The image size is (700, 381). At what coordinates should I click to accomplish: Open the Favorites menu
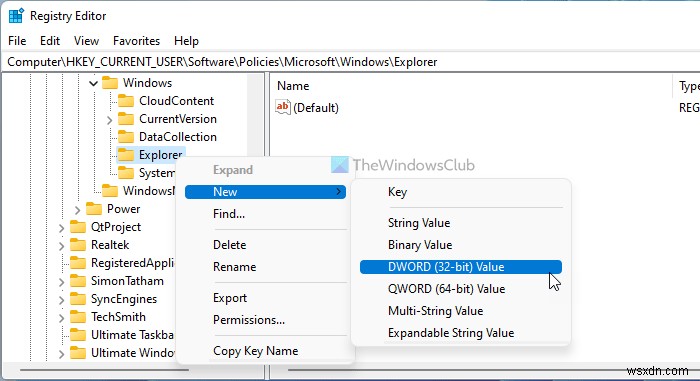pos(136,41)
